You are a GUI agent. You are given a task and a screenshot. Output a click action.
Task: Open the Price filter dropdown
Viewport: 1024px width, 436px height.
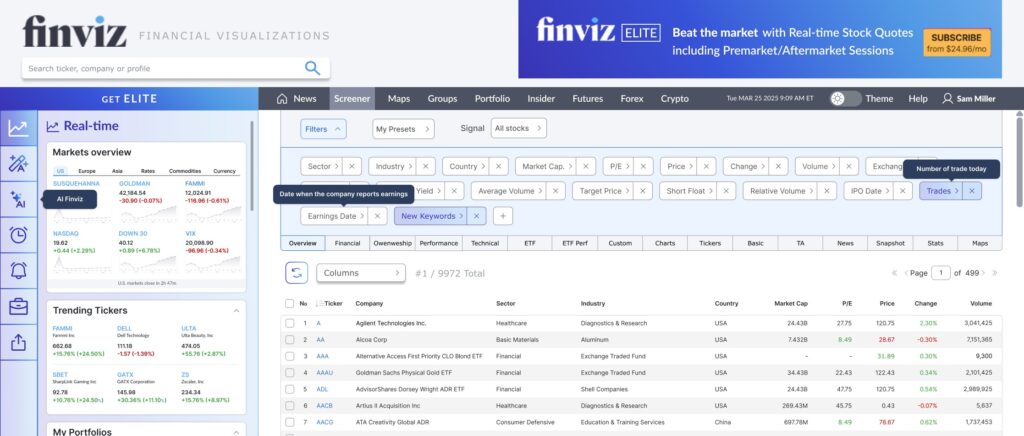(679, 166)
